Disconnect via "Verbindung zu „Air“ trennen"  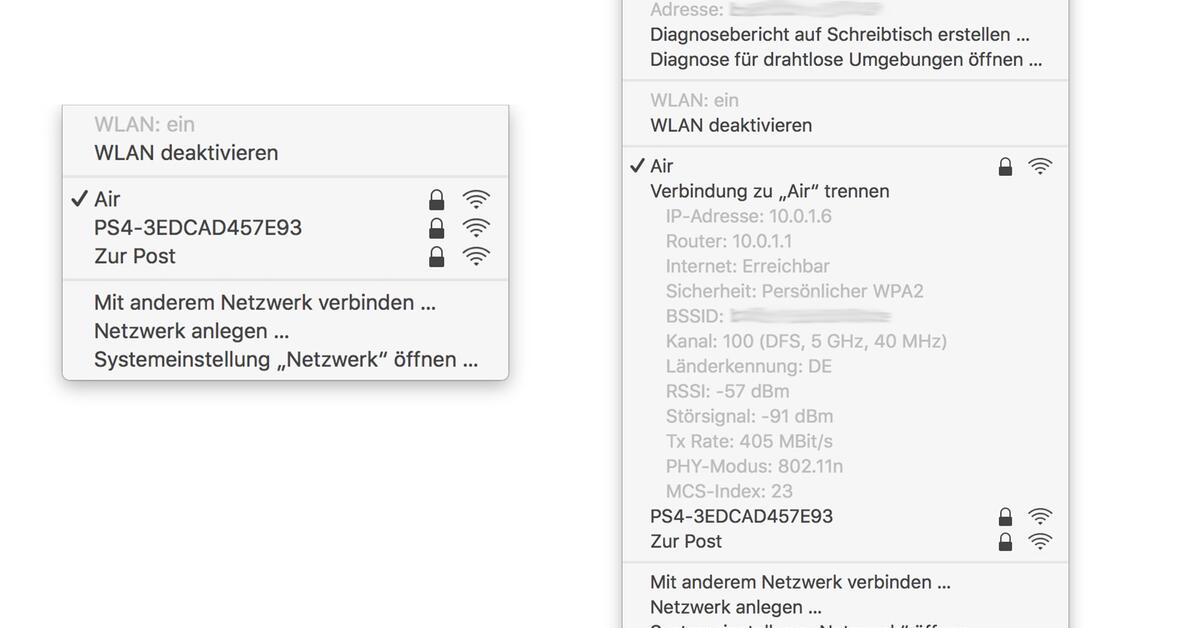770,190
